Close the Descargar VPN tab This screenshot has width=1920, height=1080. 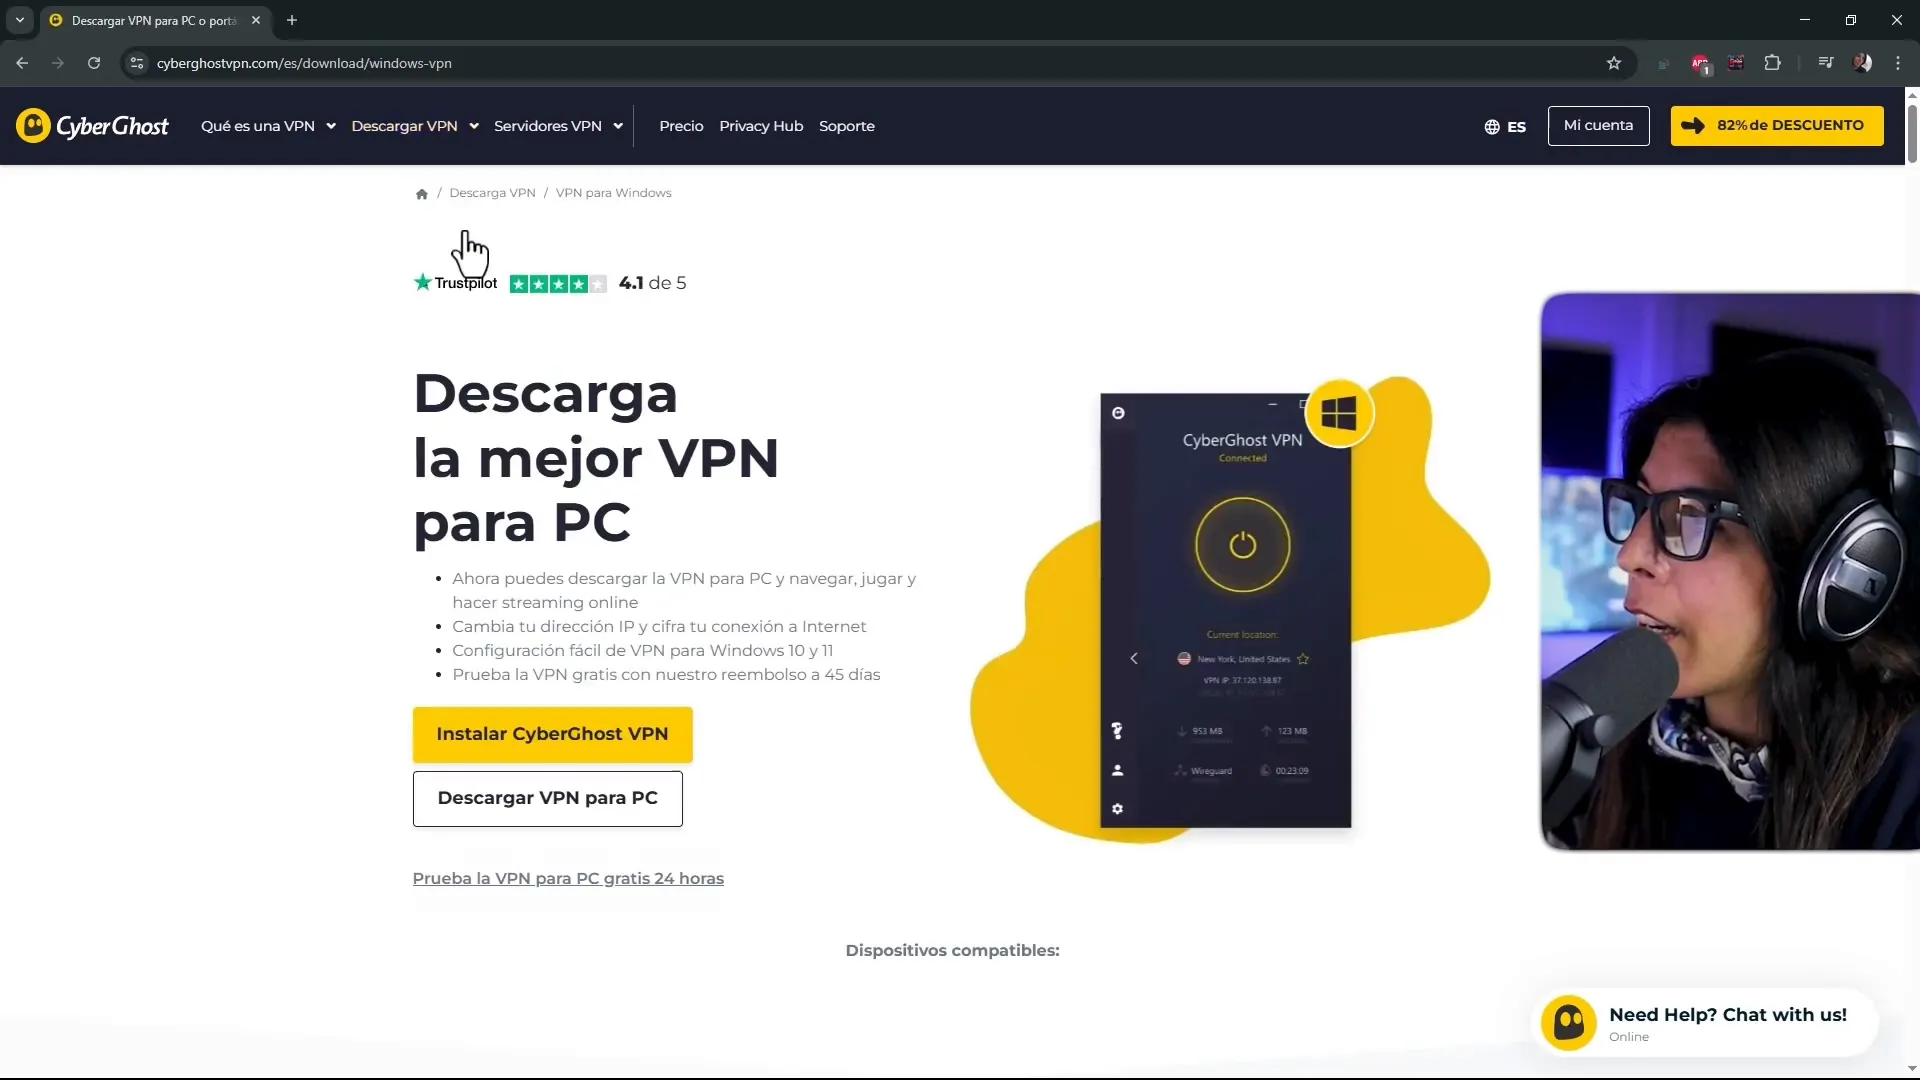256,20
